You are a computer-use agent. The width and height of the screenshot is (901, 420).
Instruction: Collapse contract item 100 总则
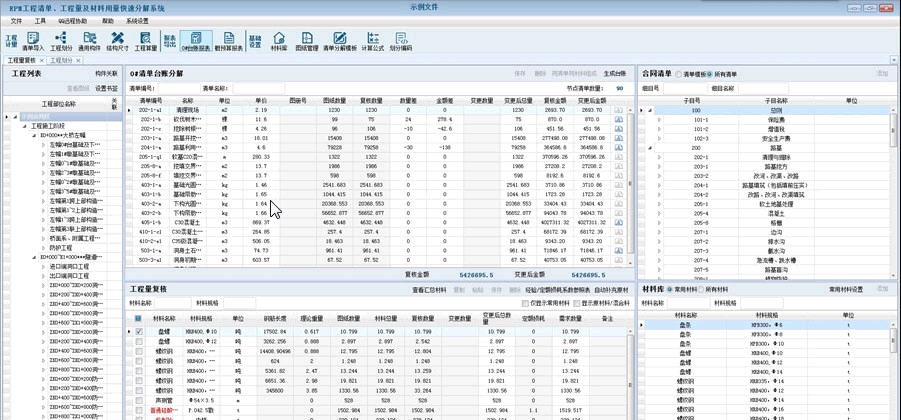click(650, 110)
